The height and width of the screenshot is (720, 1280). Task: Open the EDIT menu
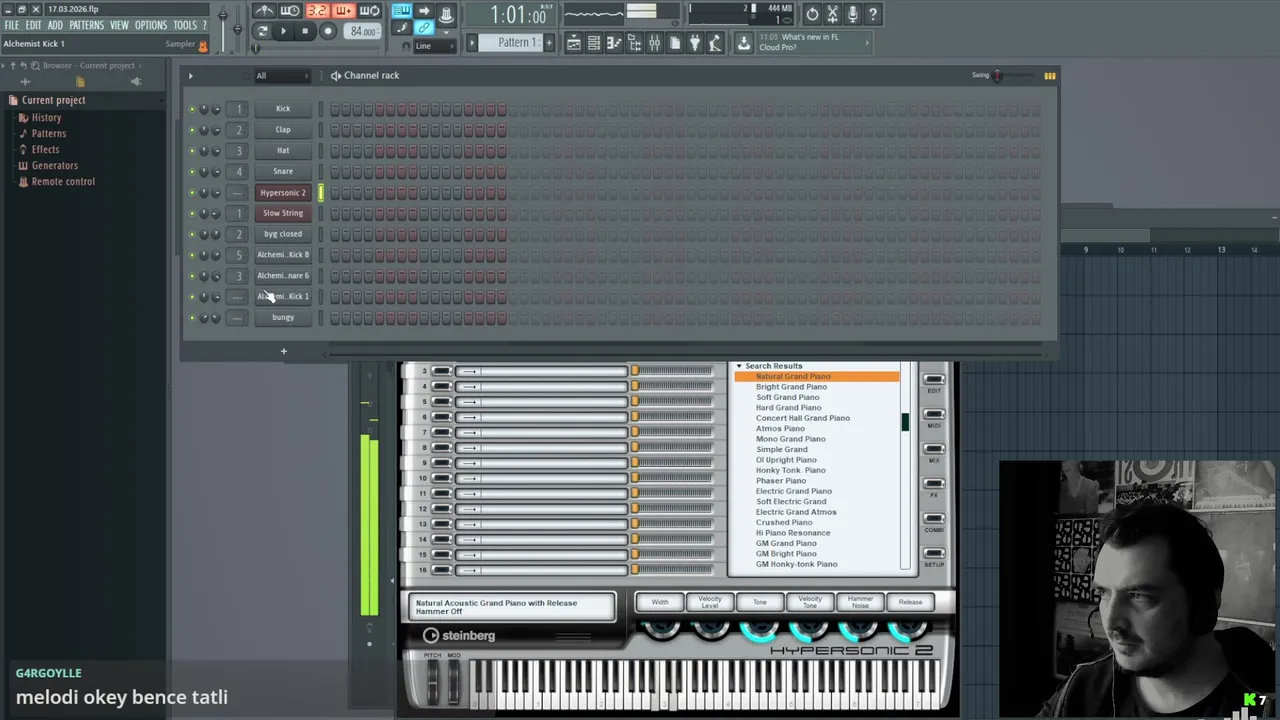click(x=33, y=25)
